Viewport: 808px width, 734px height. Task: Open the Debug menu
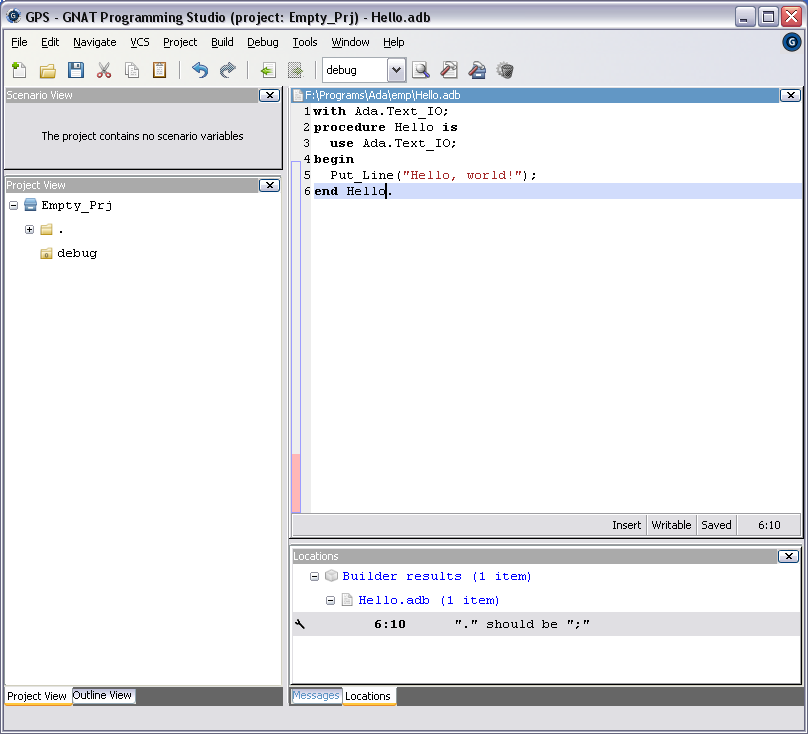pos(263,42)
